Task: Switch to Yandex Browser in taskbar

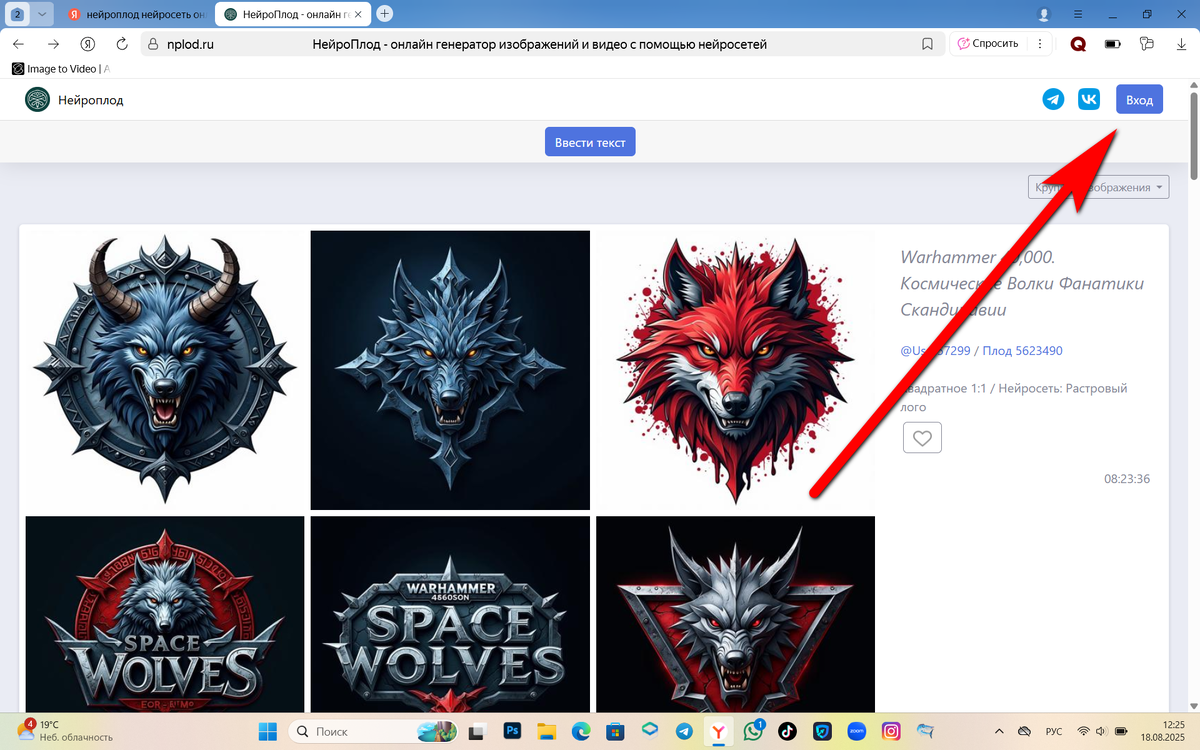Action: coord(718,731)
